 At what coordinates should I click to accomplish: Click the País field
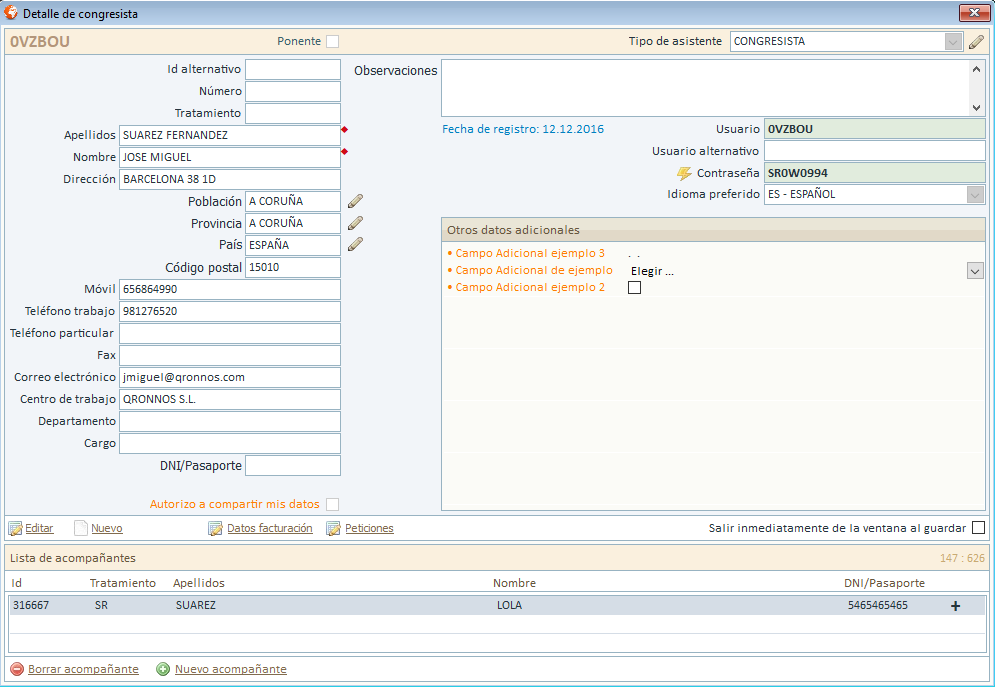[293, 245]
